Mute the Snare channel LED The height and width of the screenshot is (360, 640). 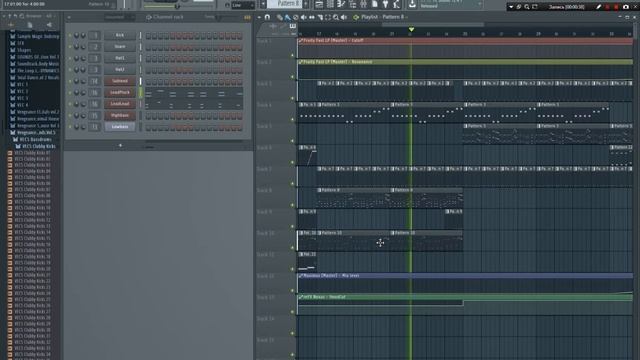point(70,47)
